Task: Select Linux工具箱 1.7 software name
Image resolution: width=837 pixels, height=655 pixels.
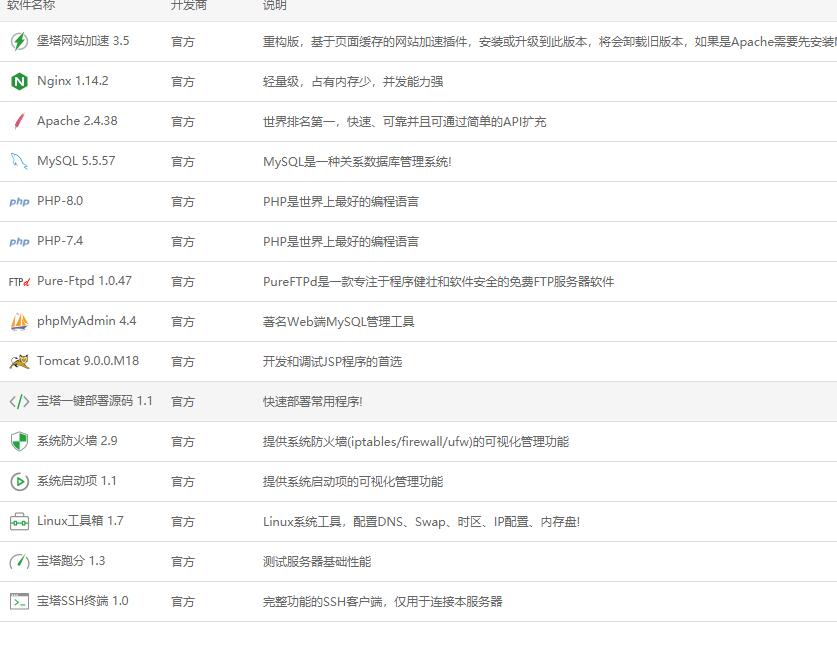Action: pos(80,521)
